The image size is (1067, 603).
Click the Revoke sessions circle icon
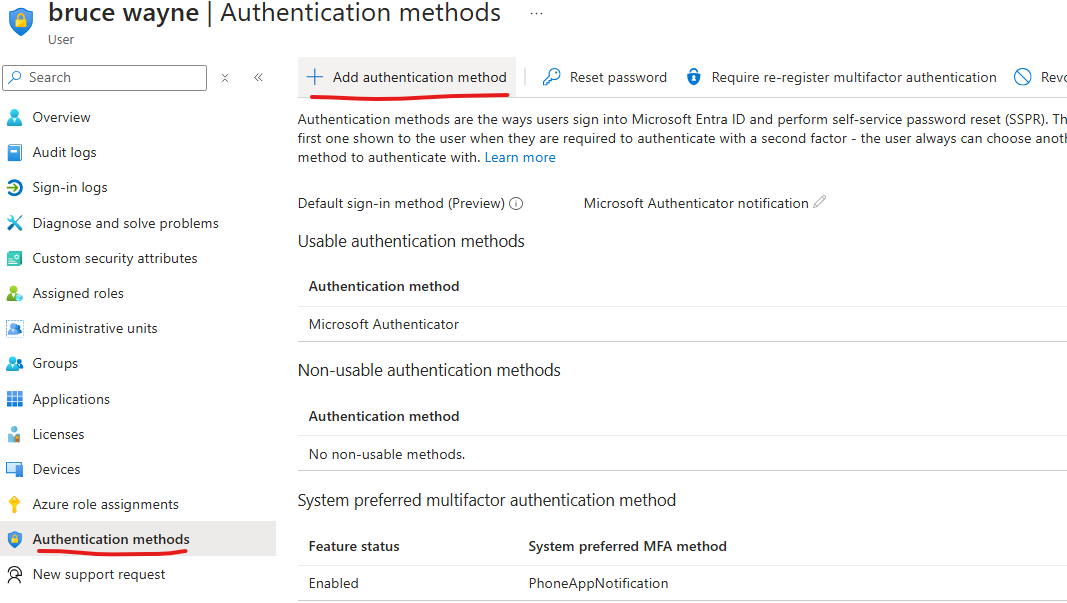pos(1022,77)
